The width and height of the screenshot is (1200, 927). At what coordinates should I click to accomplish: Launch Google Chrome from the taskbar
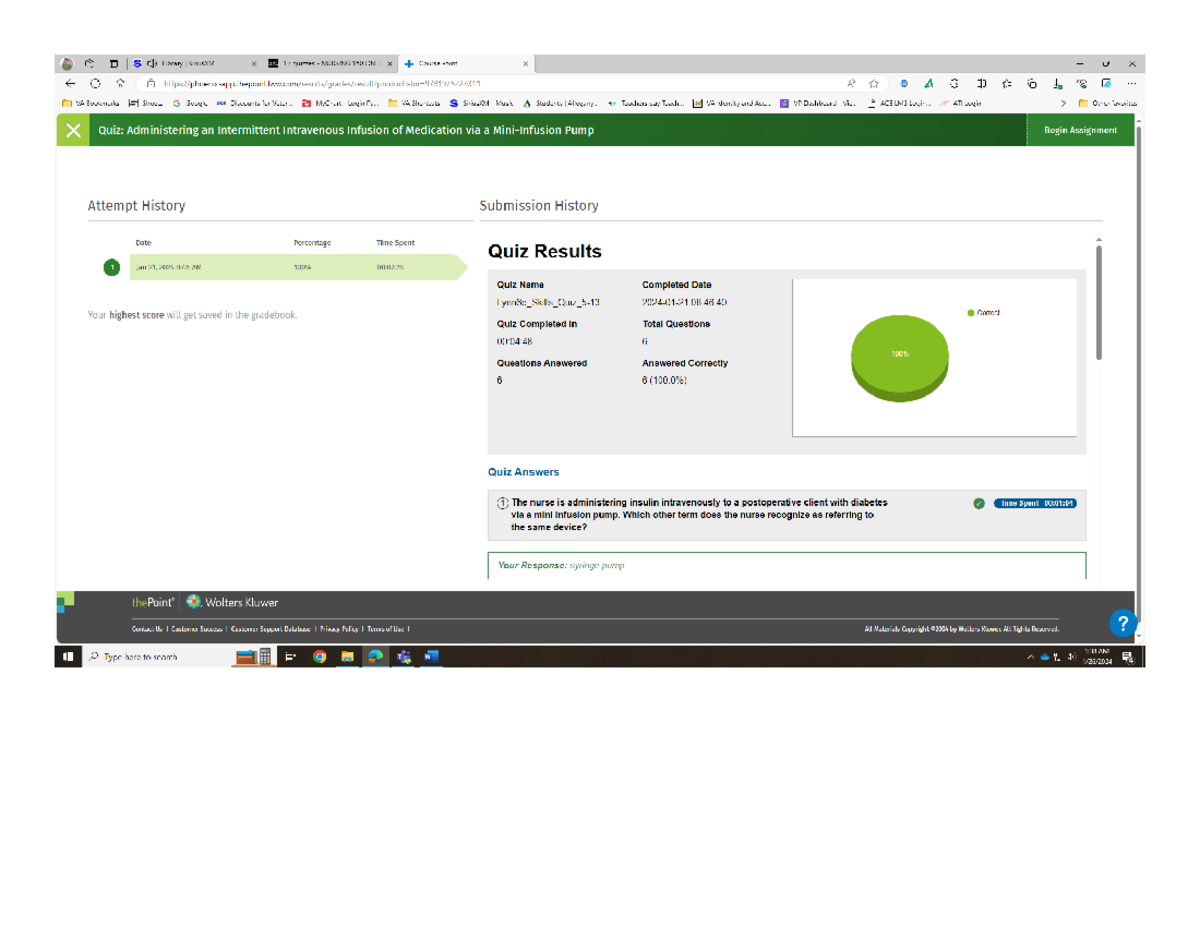point(319,657)
